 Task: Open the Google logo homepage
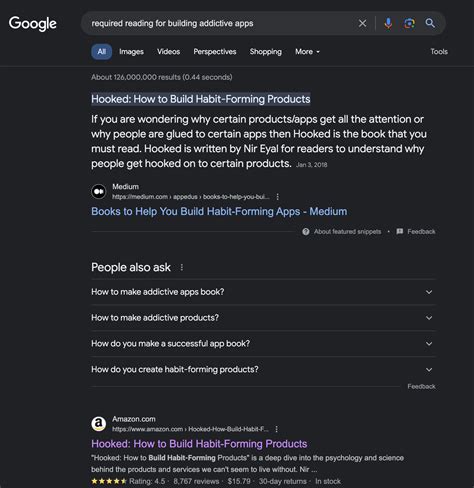[x=33, y=24]
